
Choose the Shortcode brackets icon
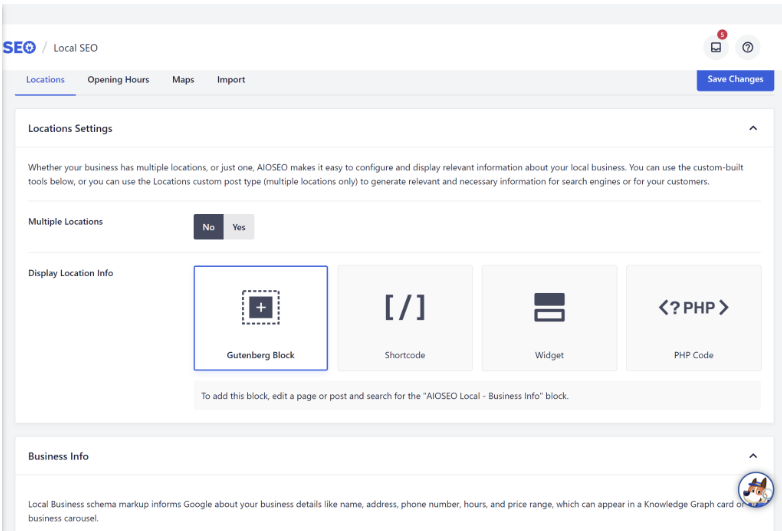405,307
